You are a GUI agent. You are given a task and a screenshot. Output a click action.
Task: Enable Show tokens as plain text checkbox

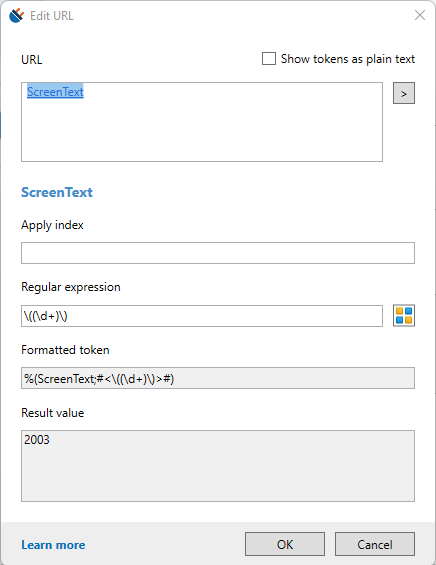point(269,59)
